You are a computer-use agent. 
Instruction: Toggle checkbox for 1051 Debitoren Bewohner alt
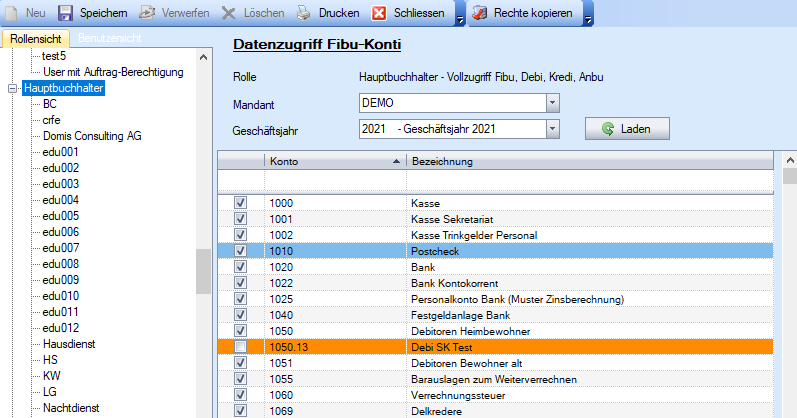click(240, 363)
